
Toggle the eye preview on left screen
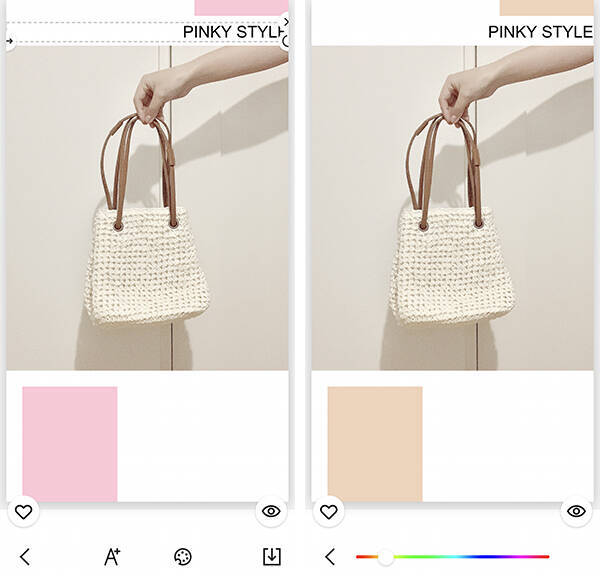pyautogui.click(x=271, y=511)
